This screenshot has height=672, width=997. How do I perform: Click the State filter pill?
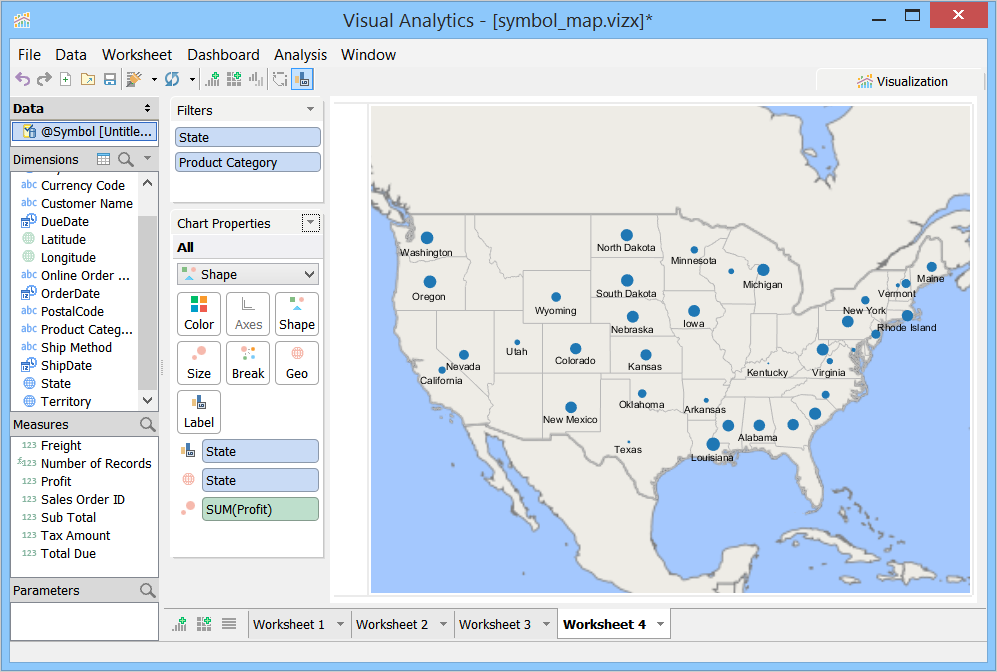click(247, 137)
